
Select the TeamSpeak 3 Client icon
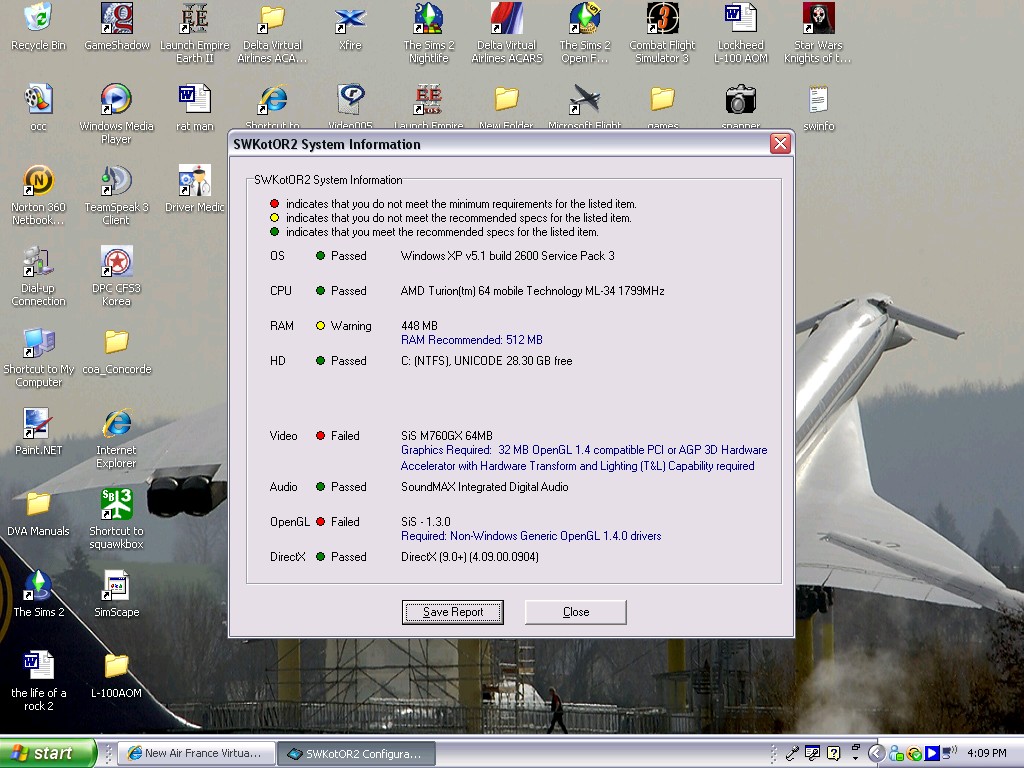point(116,195)
